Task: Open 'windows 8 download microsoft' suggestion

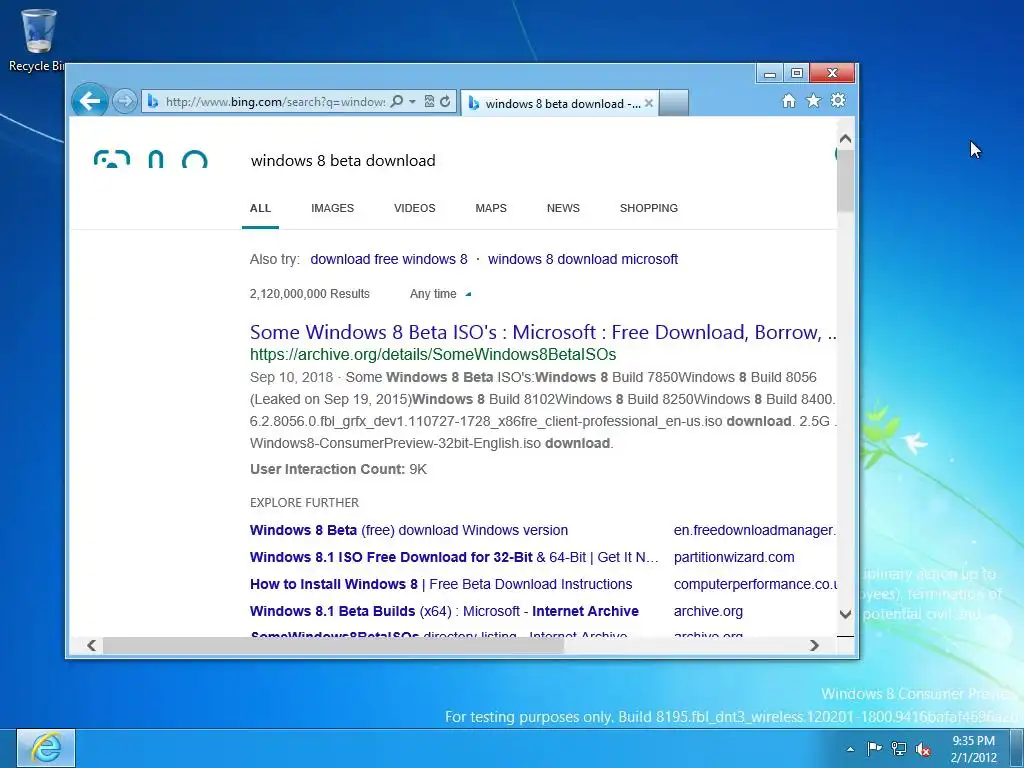Action: point(583,259)
